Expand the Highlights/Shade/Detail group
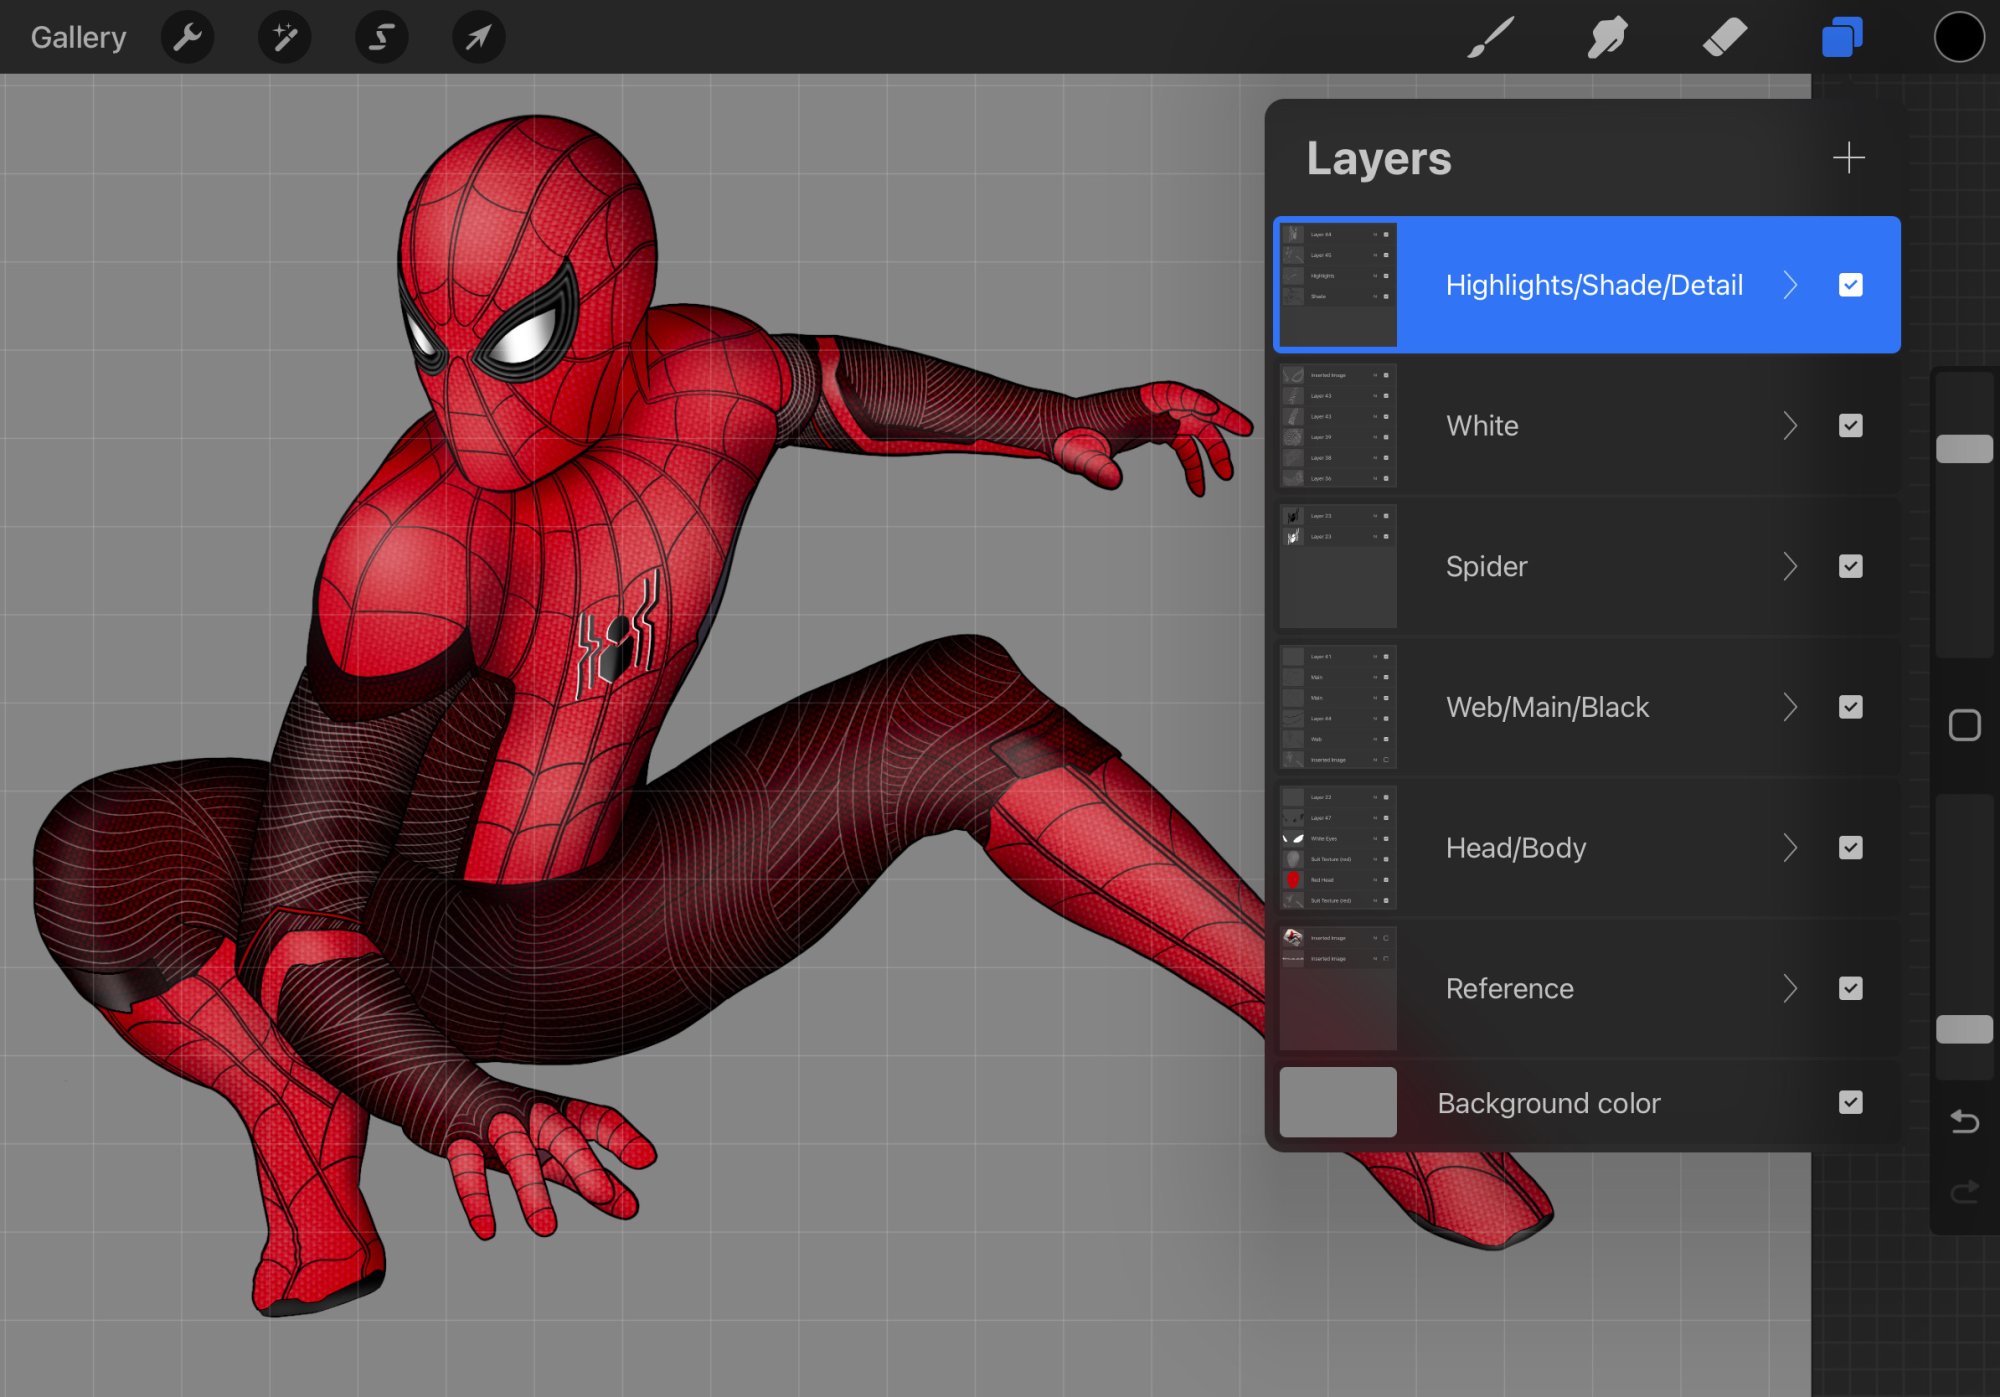This screenshot has width=2000, height=1397. tap(1790, 286)
